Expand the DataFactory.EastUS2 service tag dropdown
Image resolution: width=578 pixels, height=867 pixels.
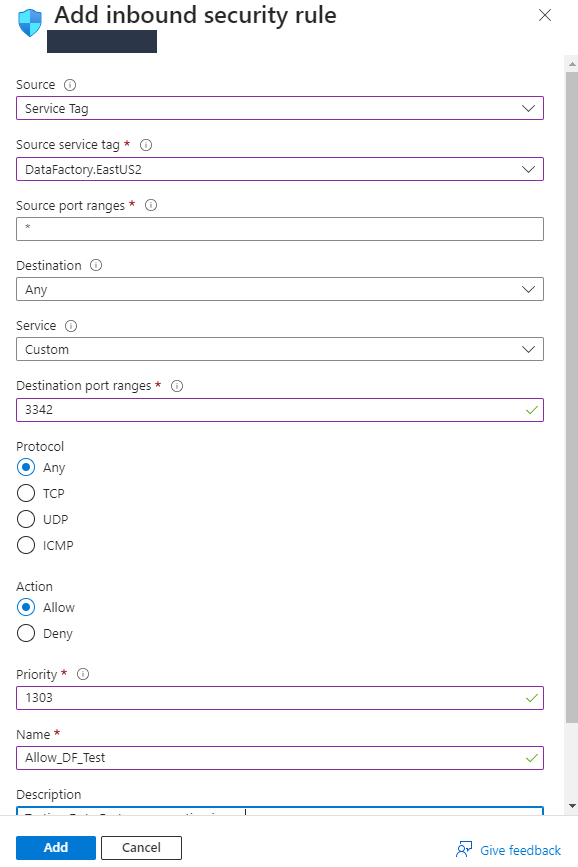point(280,169)
